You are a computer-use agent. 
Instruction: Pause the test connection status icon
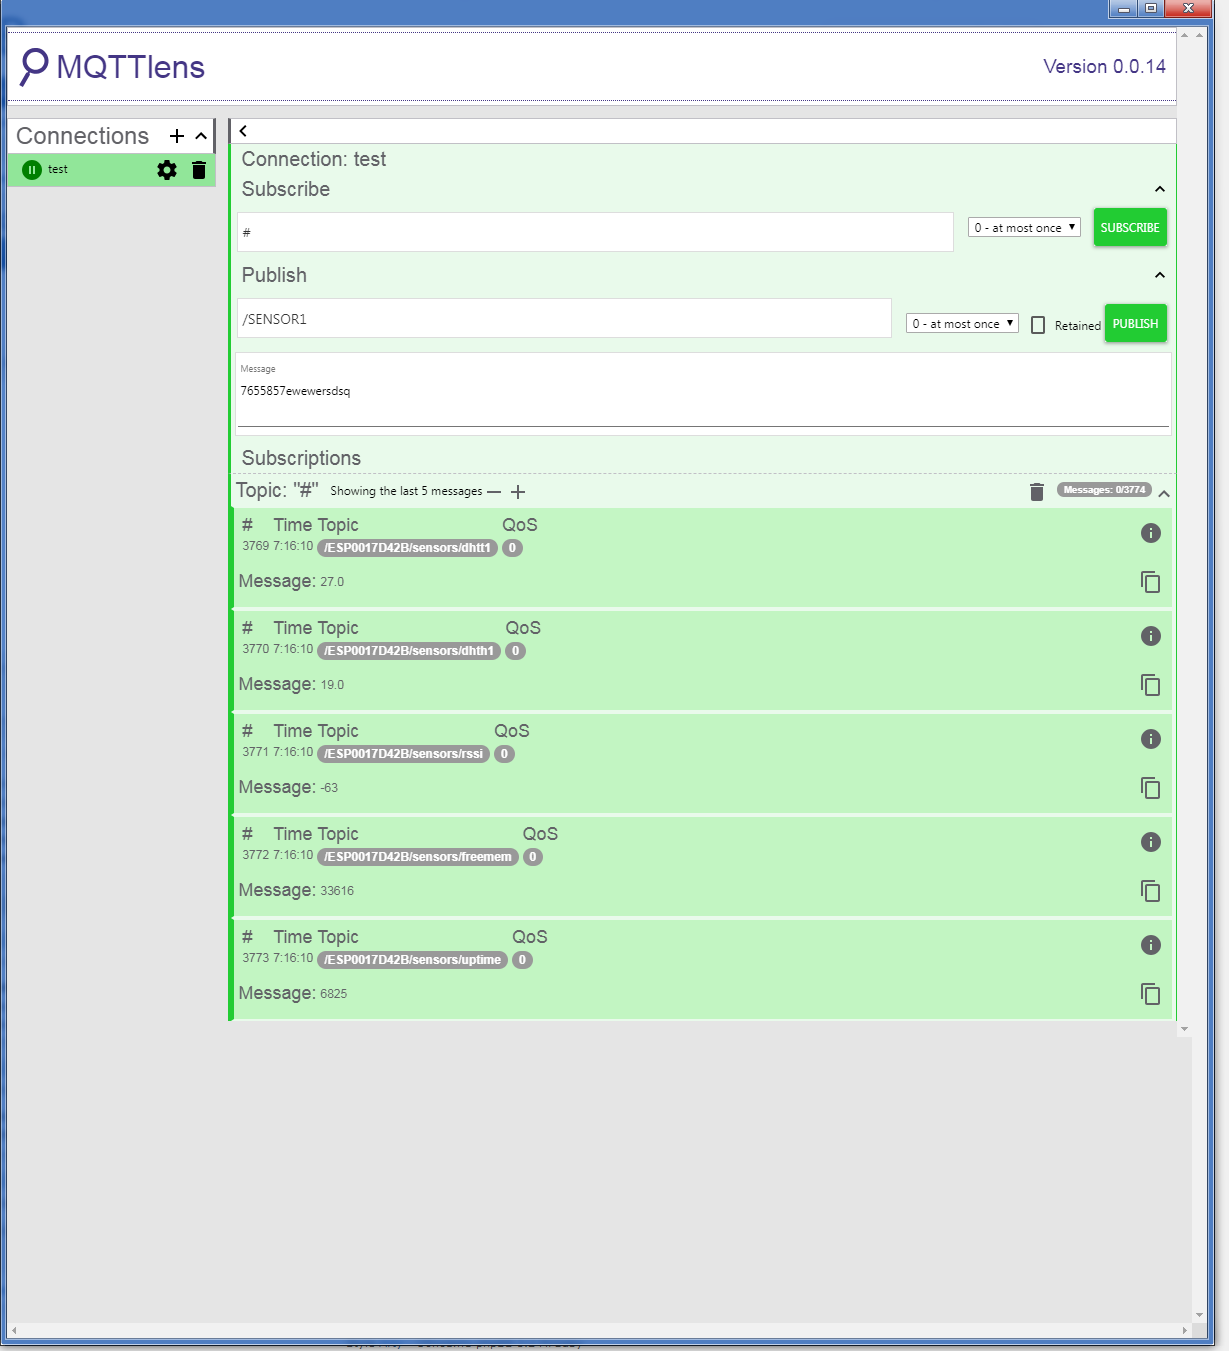coord(32,170)
